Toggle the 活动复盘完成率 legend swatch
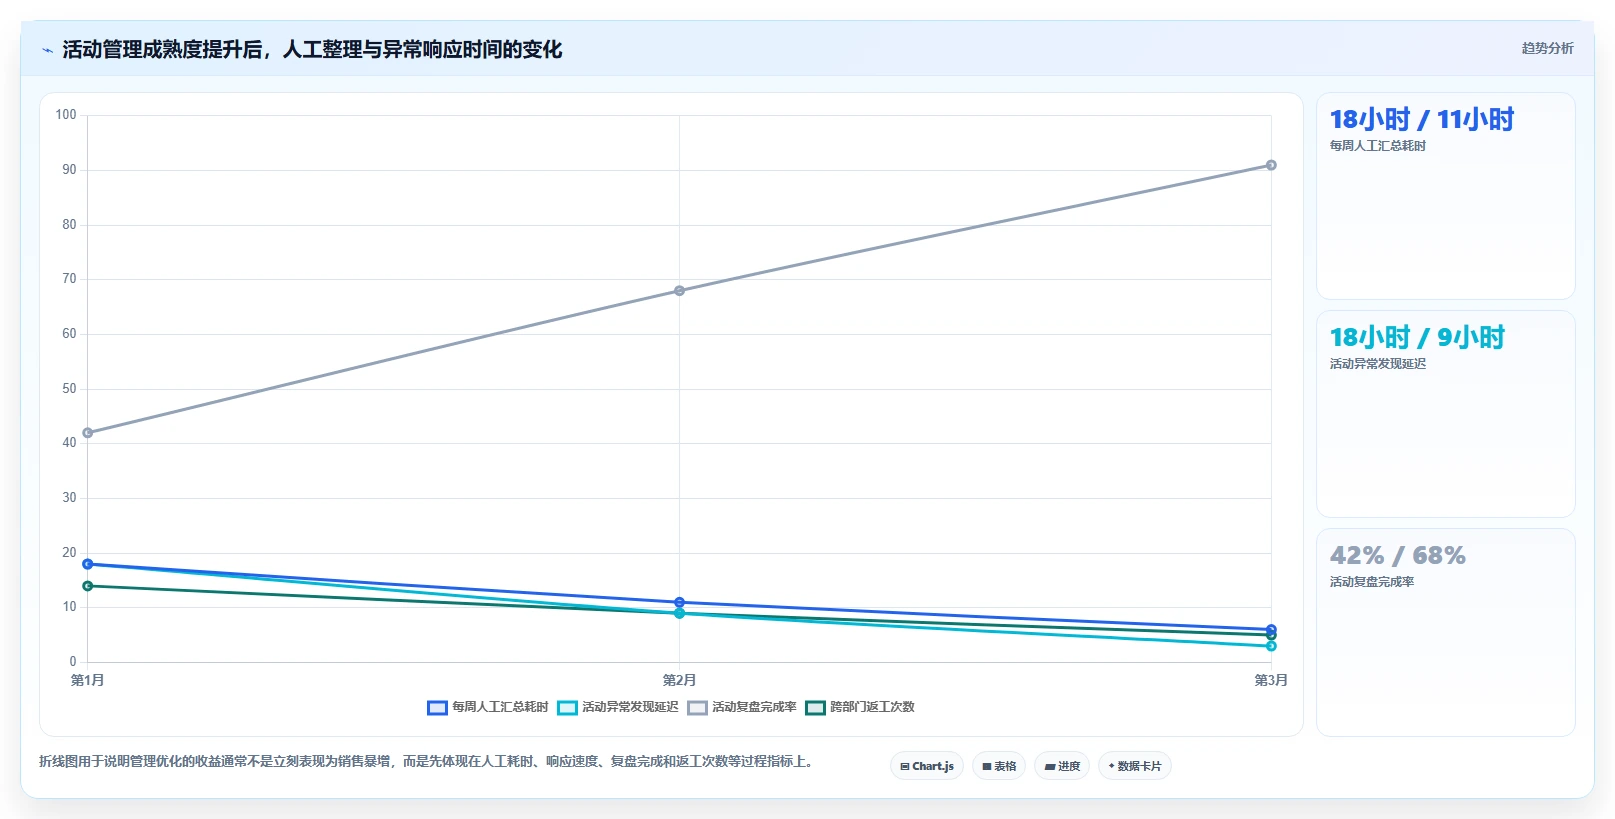Image resolution: width=1615 pixels, height=819 pixels. click(697, 708)
